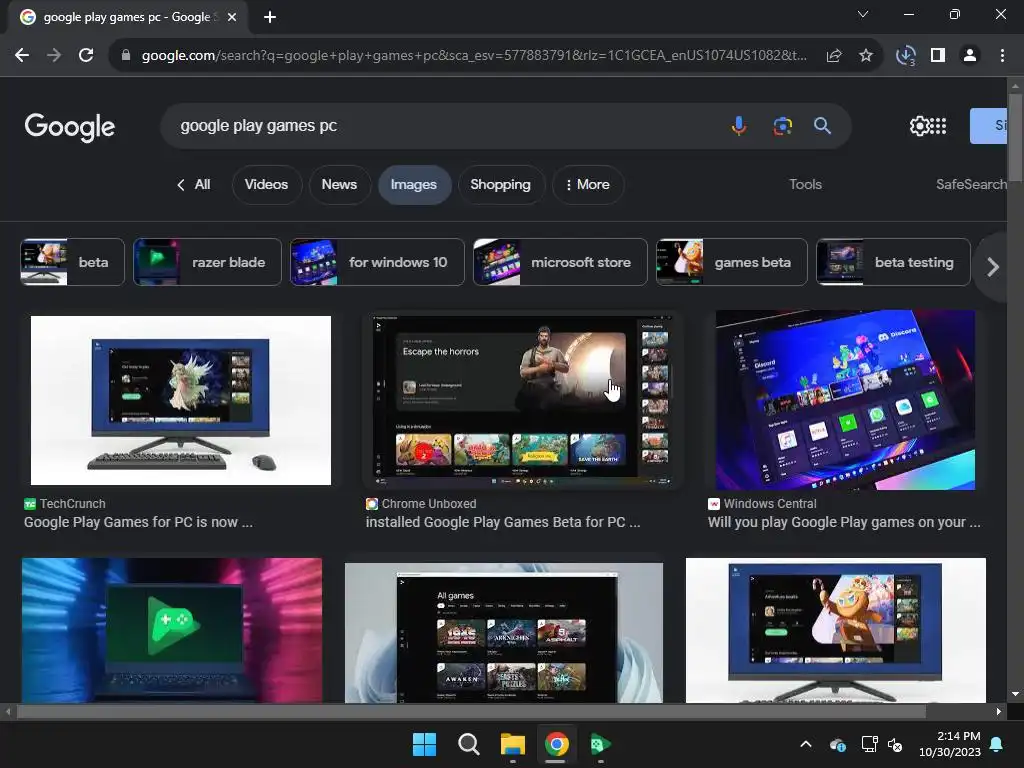This screenshot has height=768, width=1024.
Task: Open the All games screenshot image
Action: tap(504, 633)
